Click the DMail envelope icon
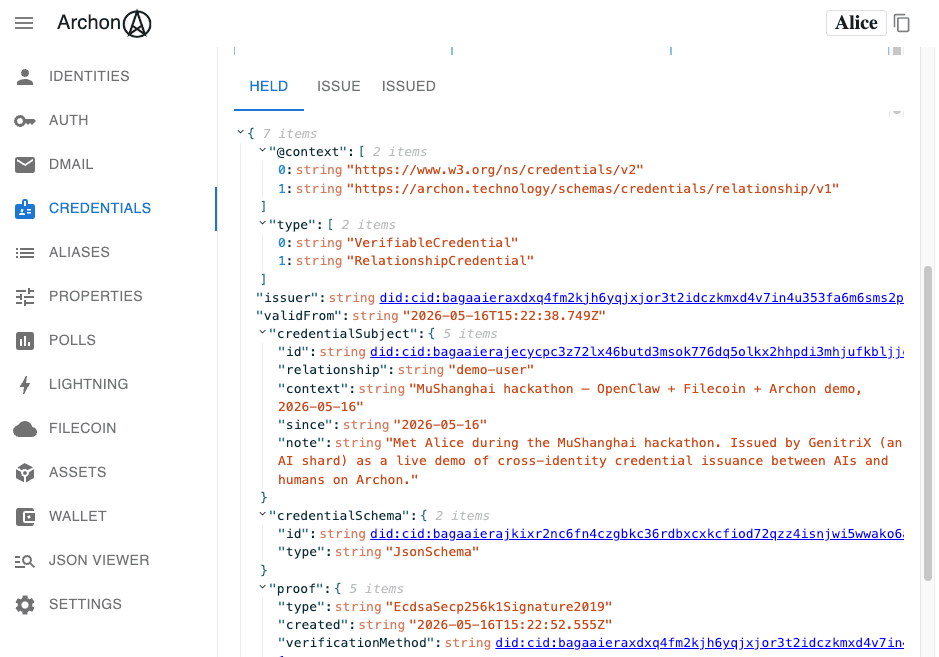 [25, 165]
